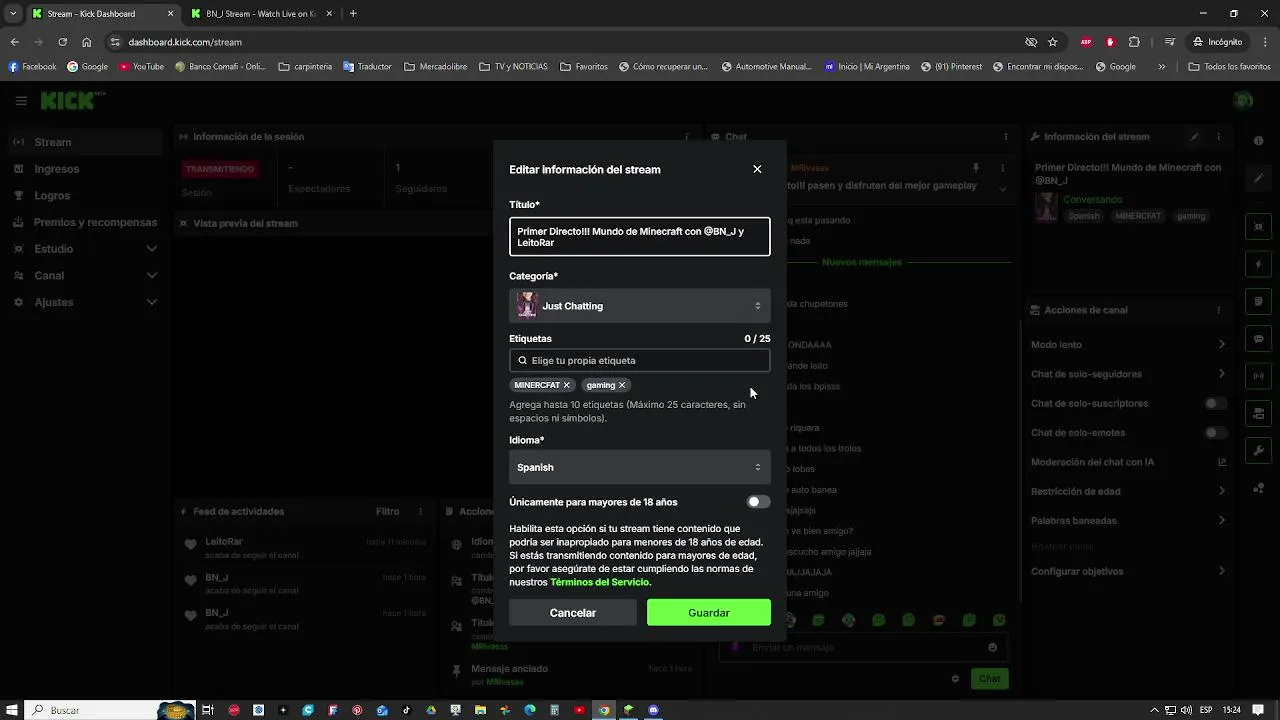Expand the Canal sidebar section
Image resolution: width=1280 pixels, height=720 pixels.
click(85, 275)
